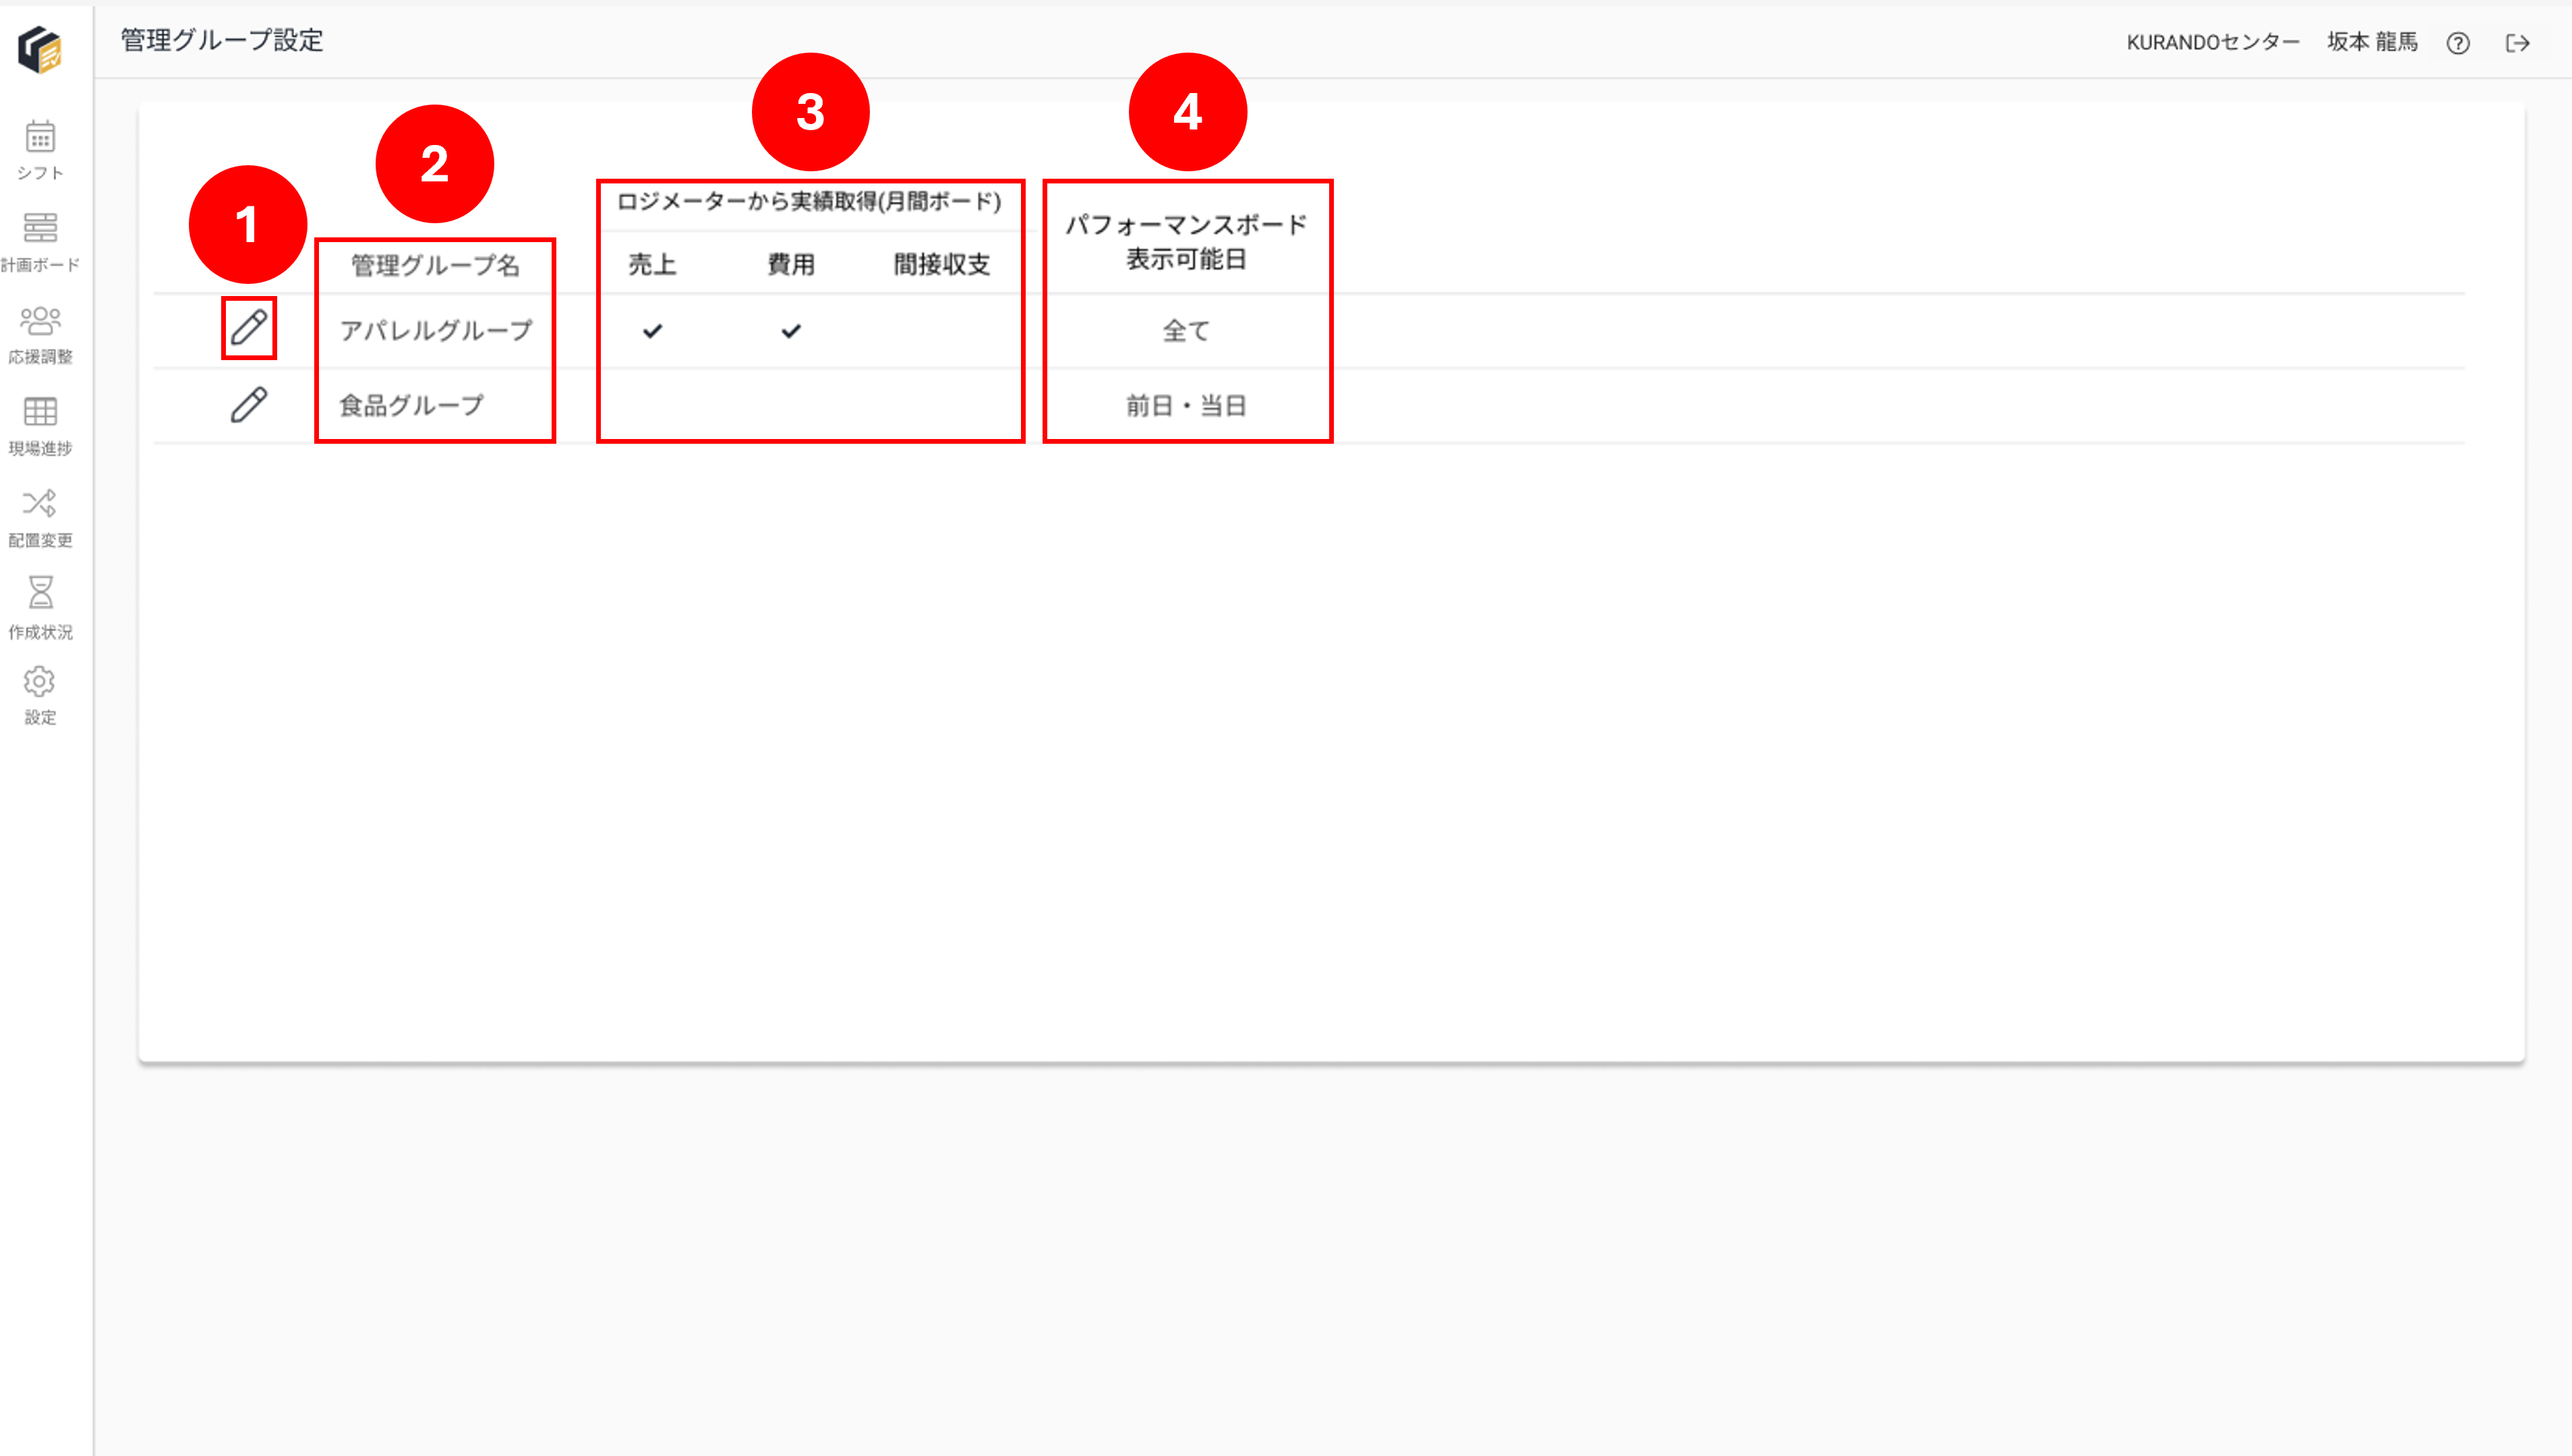The image size is (2572, 1456).
Task: Click the 売上 column header
Action: click(x=653, y=264)
